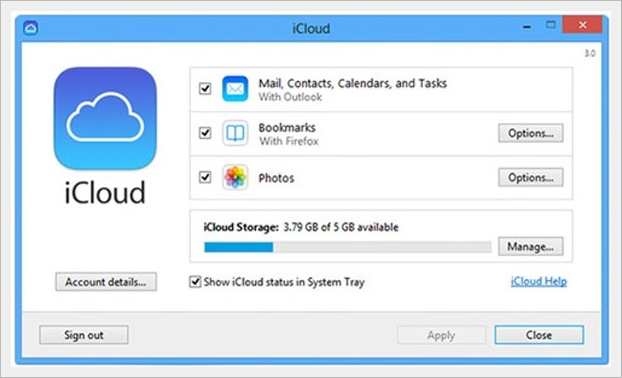622x378 pixels.
Task: Click the large iCloud wordmark under logo
Action: tap(105, 193)
